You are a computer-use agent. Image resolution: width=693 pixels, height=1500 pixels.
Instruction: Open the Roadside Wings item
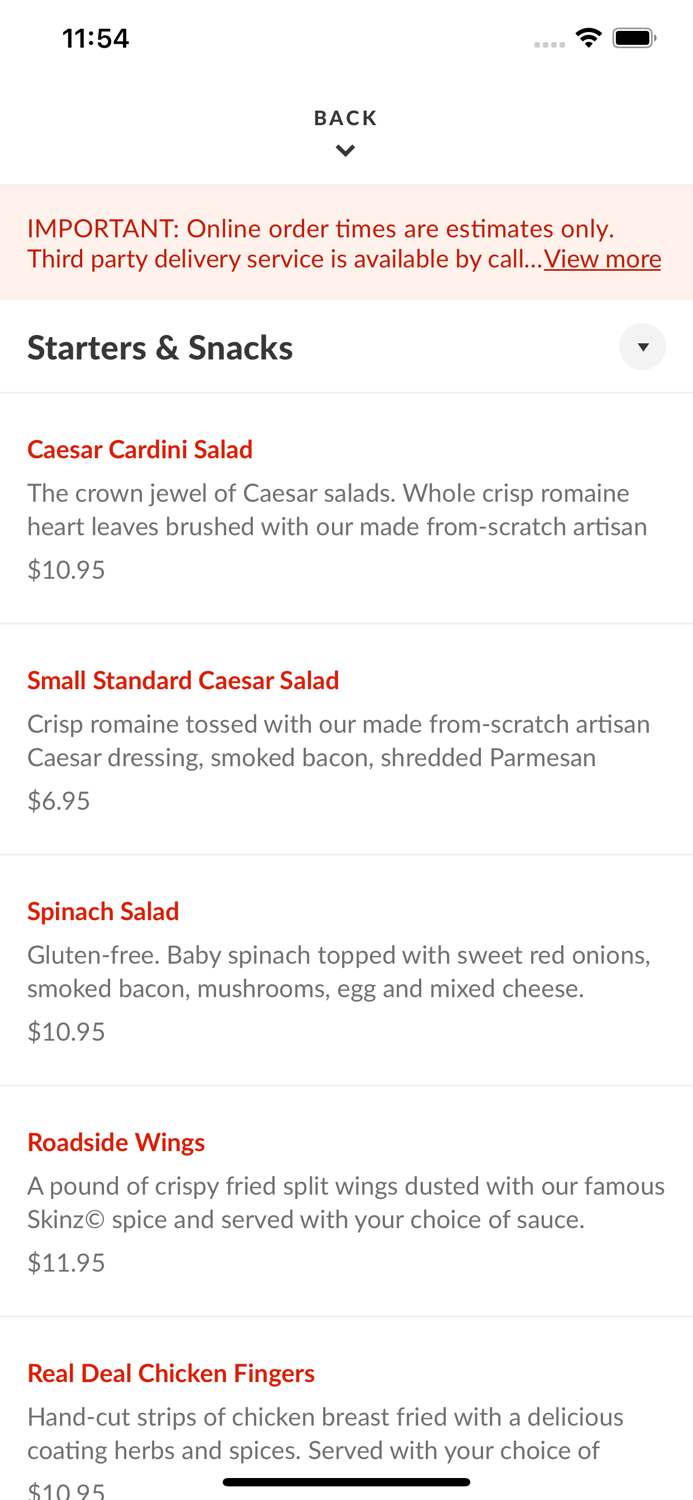pos(116,1143)
